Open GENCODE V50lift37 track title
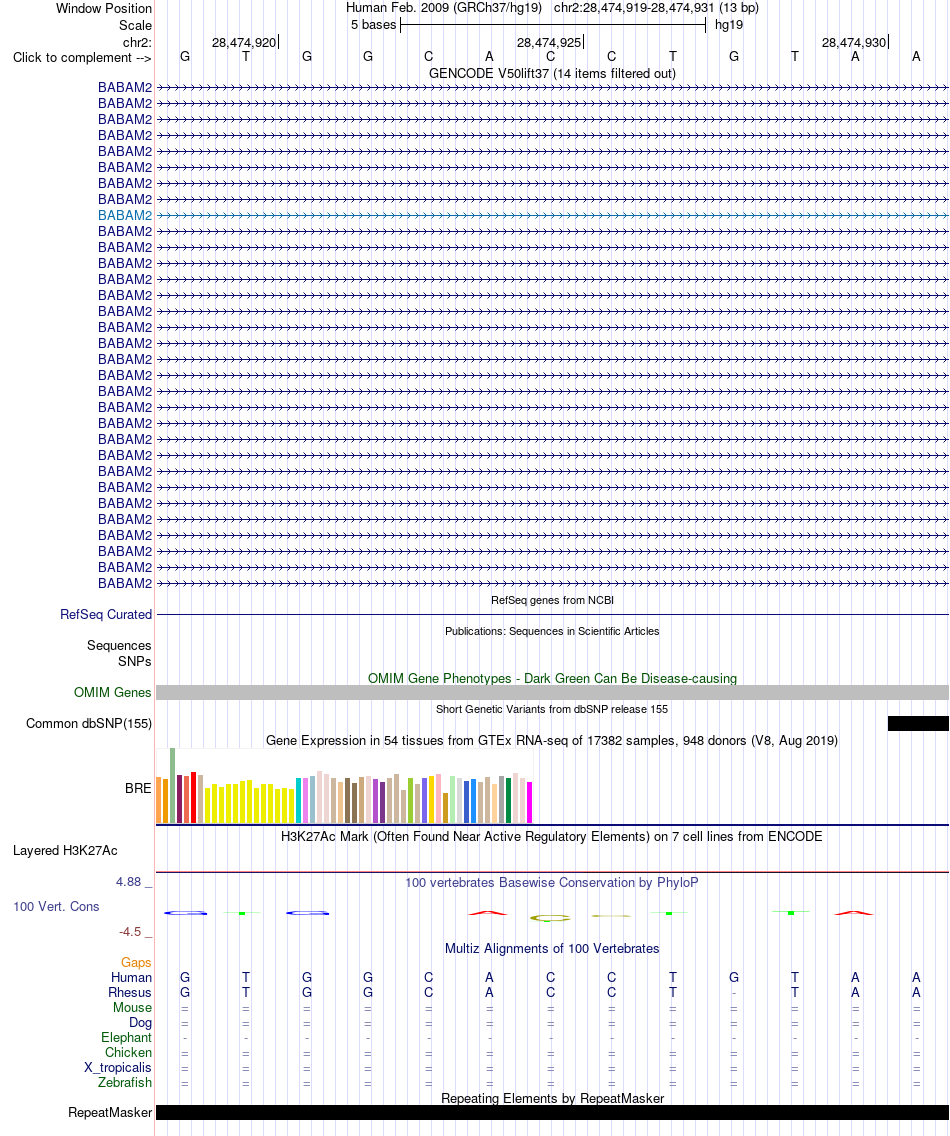This screenshot has height=1136, width=950. (x=552, y=73)
